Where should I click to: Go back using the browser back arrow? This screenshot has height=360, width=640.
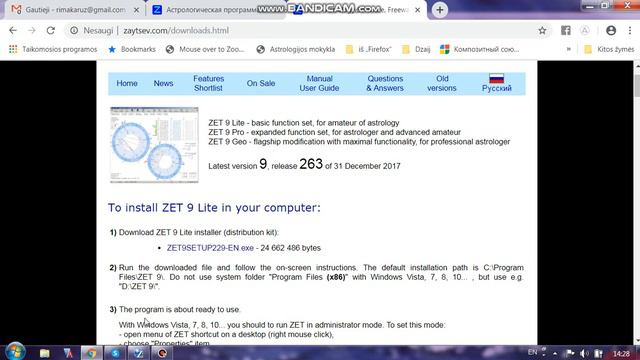pyautogui.click(x=13, y=31)
